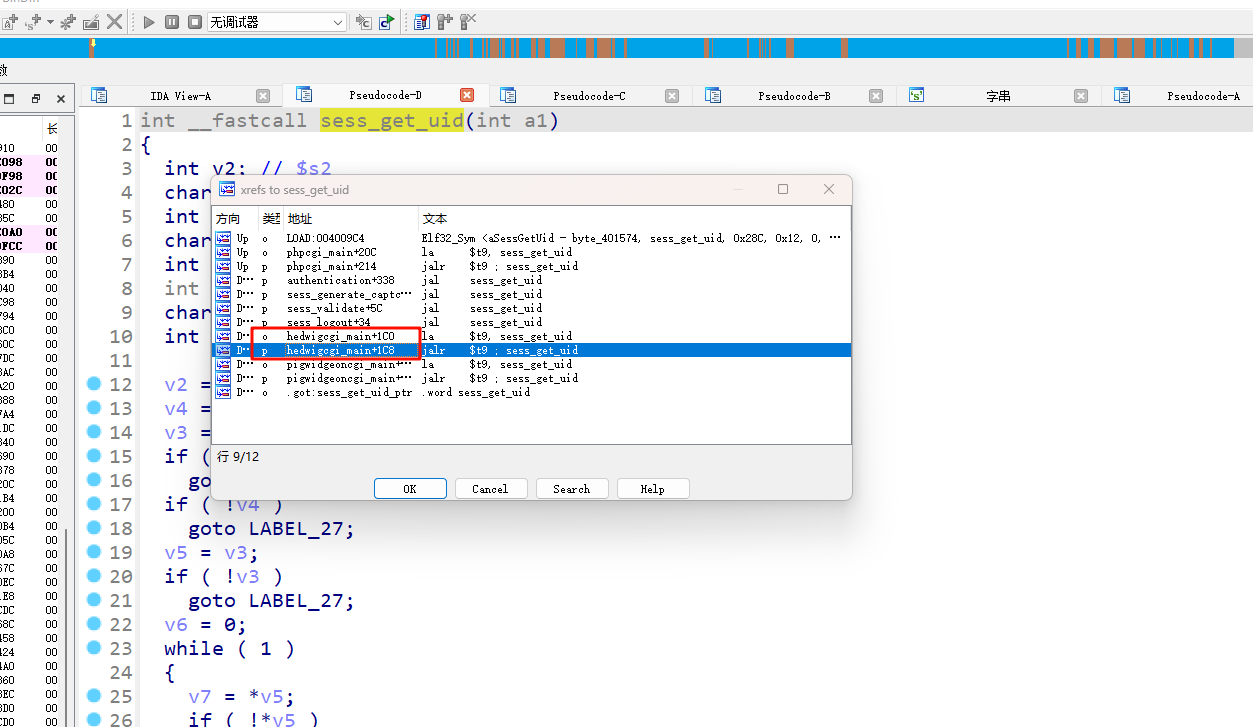Close the IDA View-A tab
This screenshot has height=727, width=1253.
[x=263, y=96]
